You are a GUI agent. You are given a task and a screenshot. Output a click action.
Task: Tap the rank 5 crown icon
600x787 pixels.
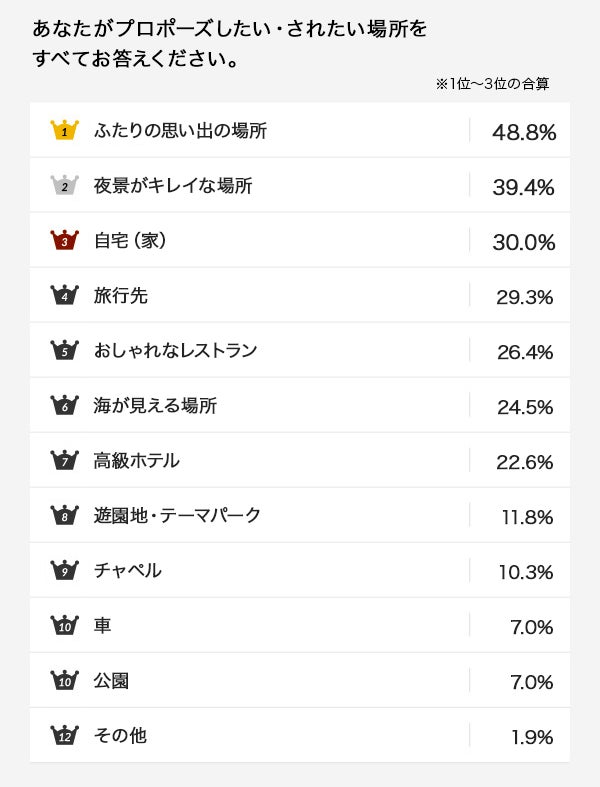point(64,350)
